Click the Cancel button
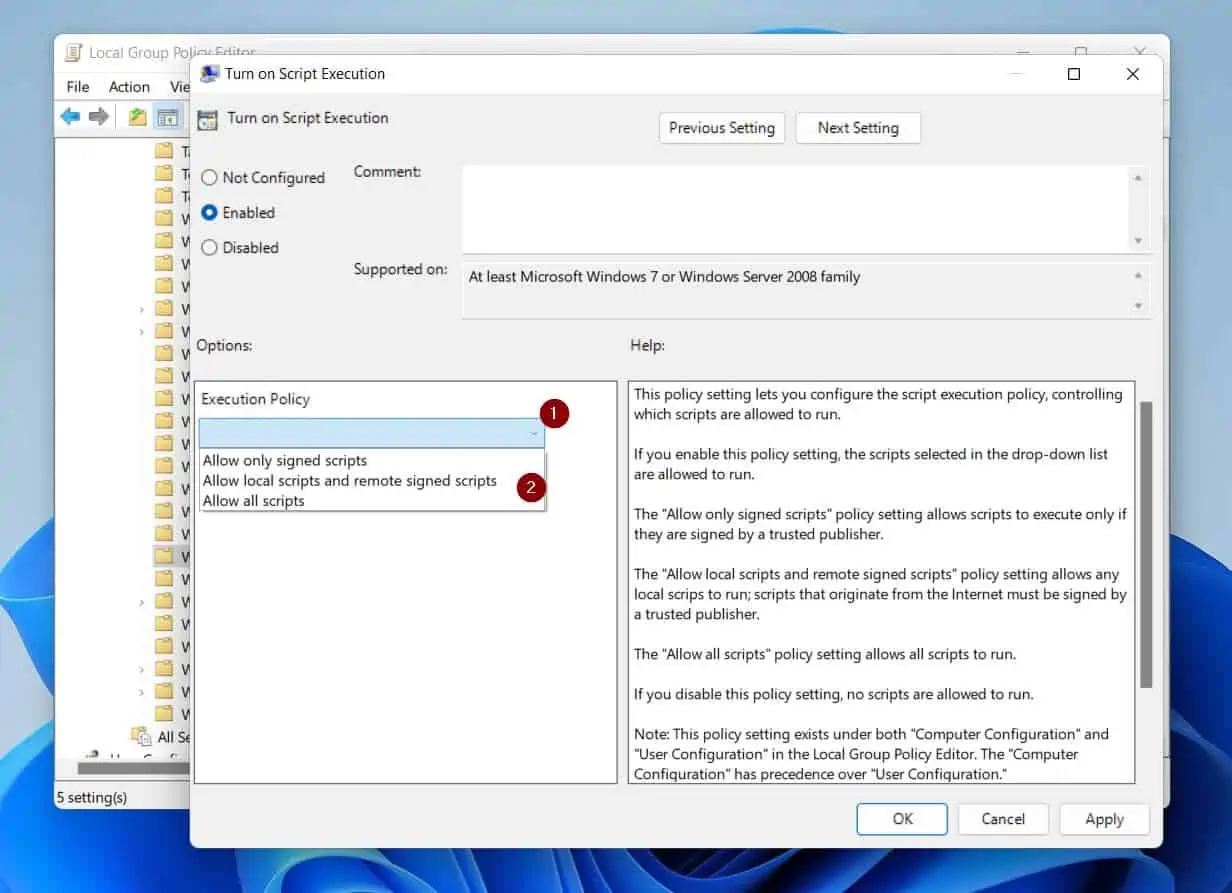 coord(1003,819)
